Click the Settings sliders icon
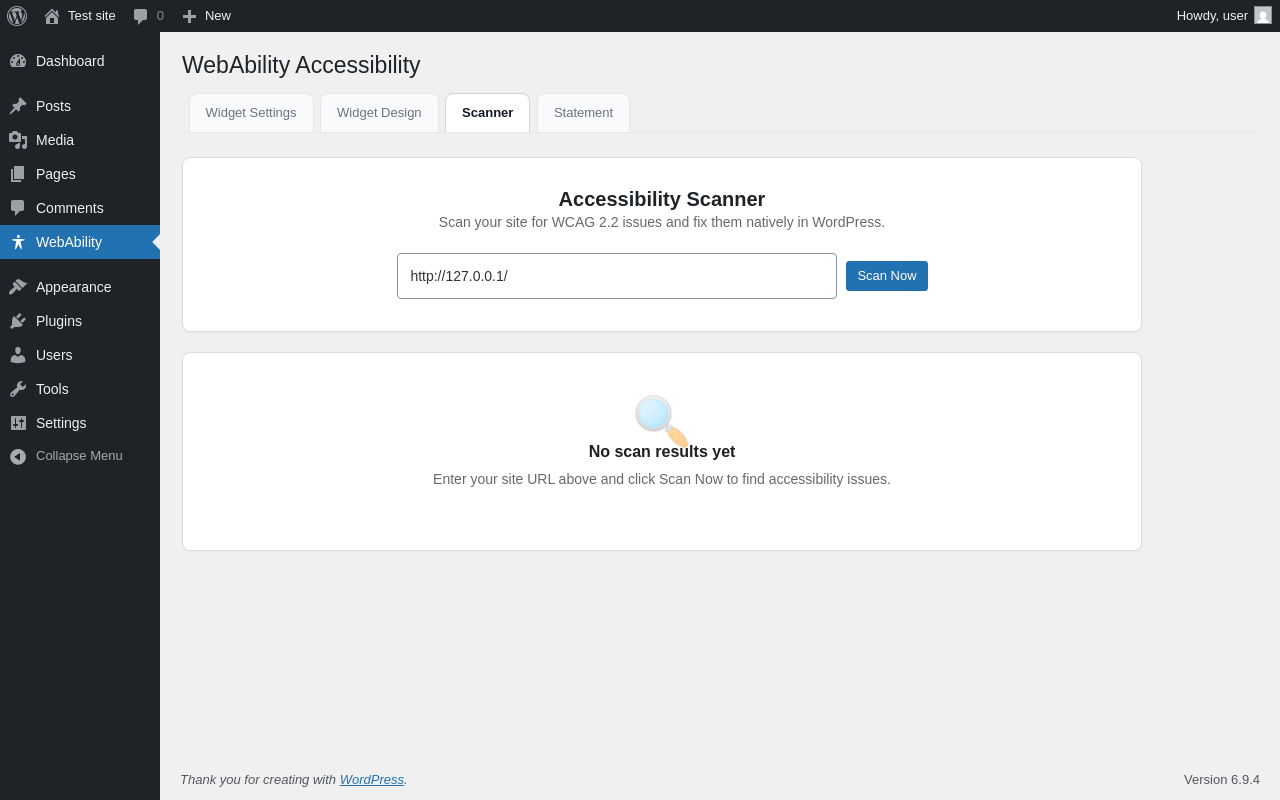The image size is (1280, 800). coord(18,423)
